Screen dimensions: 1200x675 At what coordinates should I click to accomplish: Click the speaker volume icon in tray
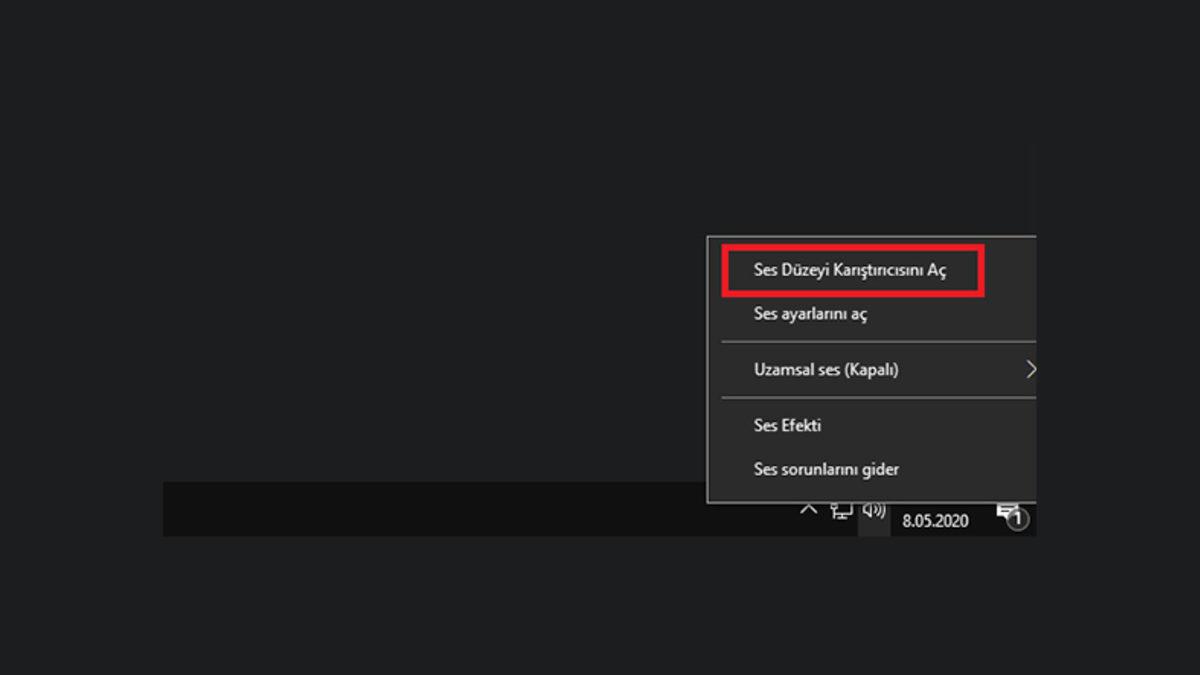[874, 512]
